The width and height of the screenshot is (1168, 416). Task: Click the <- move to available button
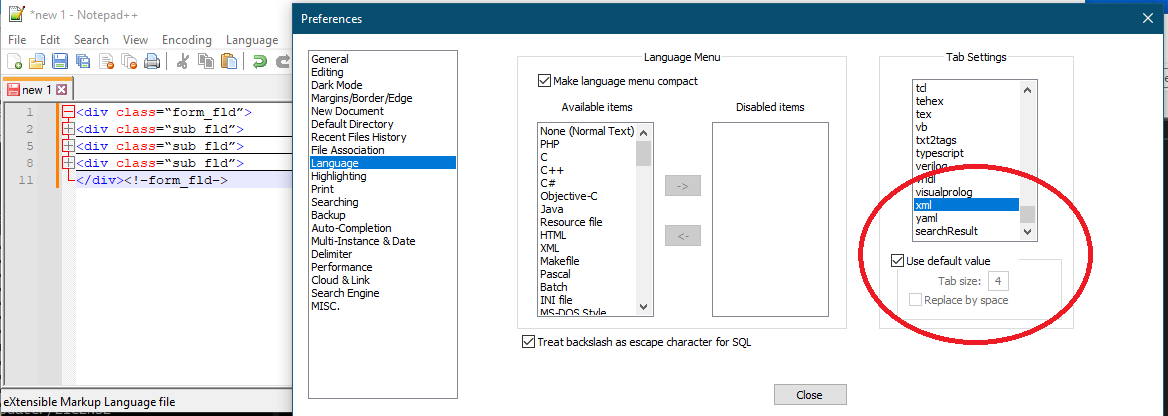pyautogui.click(x=682, y=236)
